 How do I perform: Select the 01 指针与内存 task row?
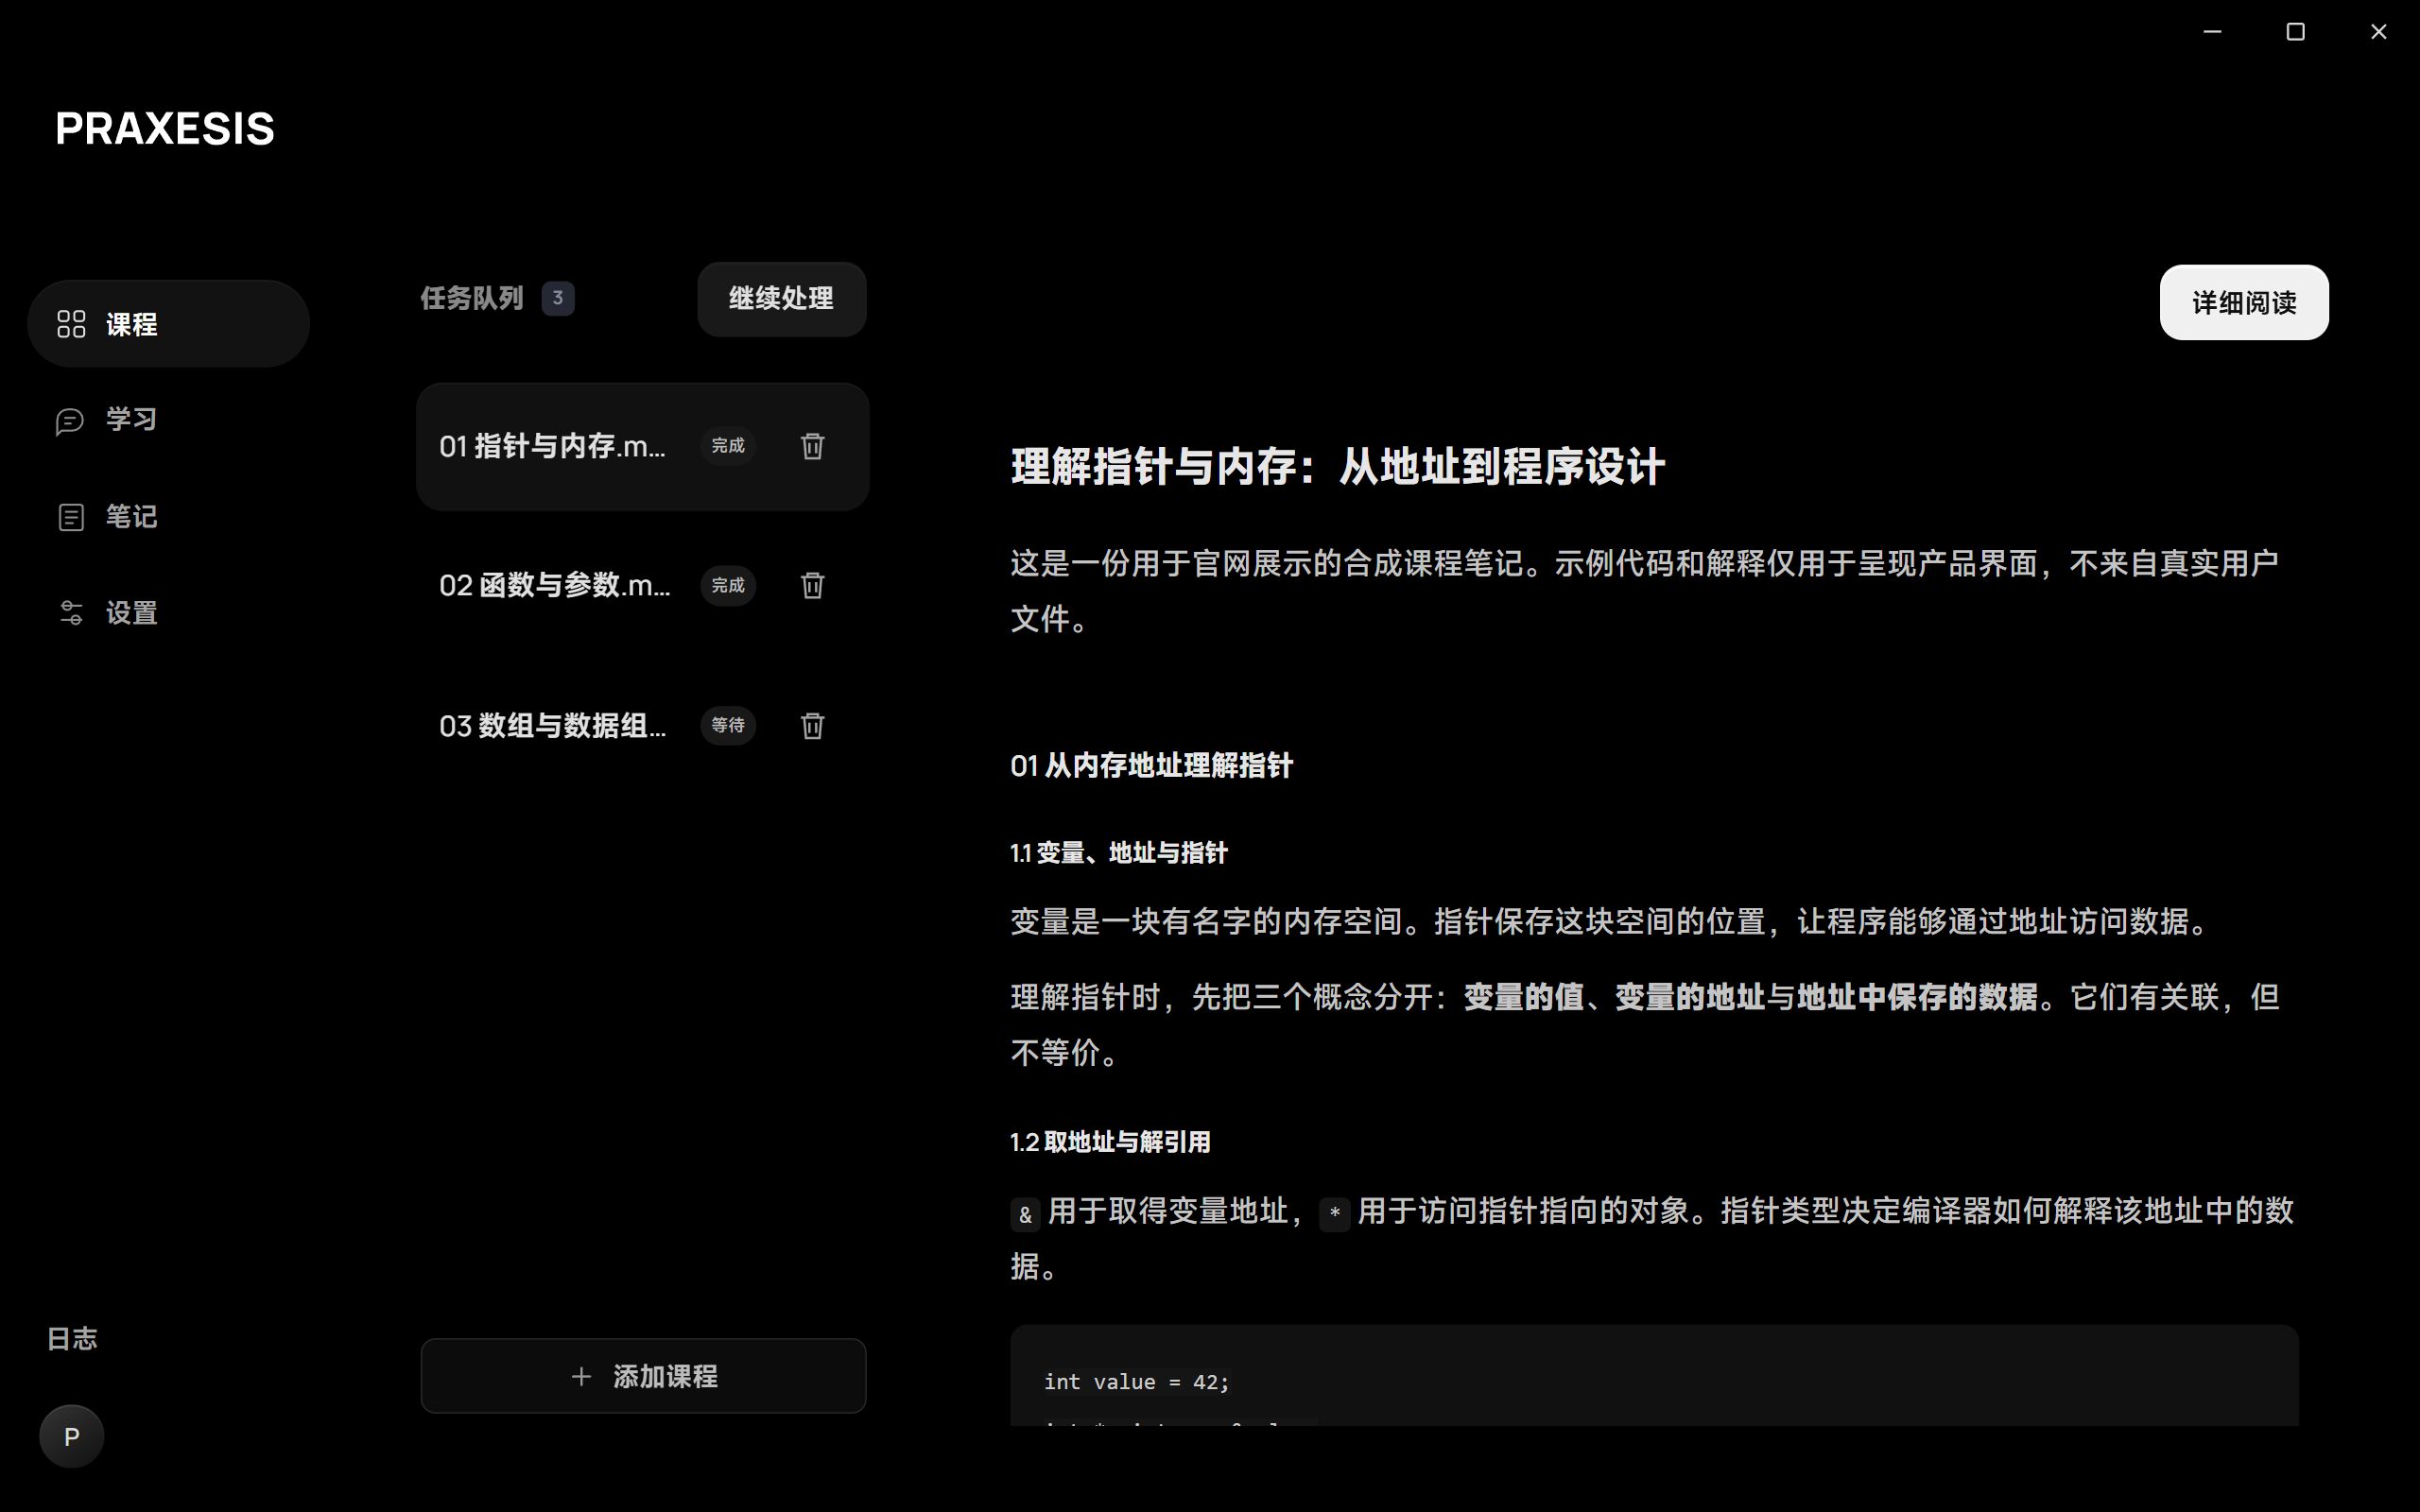(x=643, y=446)
